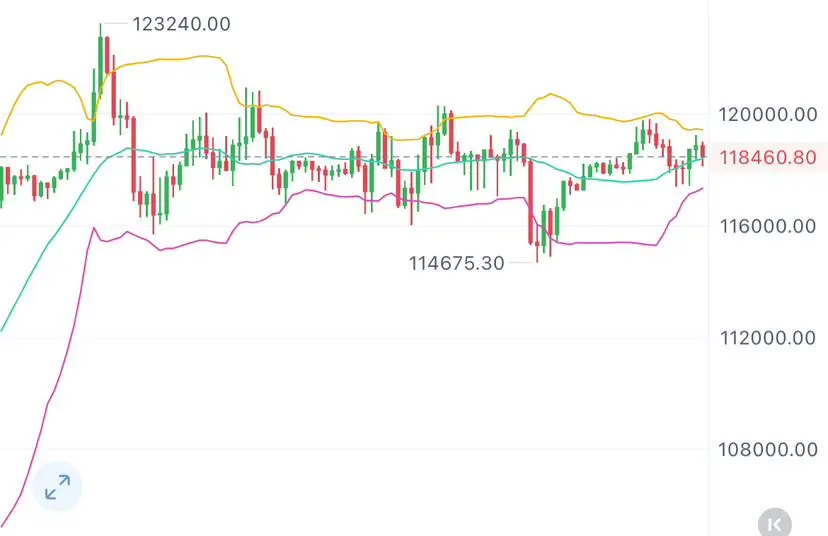
Task: Click the dashed current price line
Action: tap(354, 157)
